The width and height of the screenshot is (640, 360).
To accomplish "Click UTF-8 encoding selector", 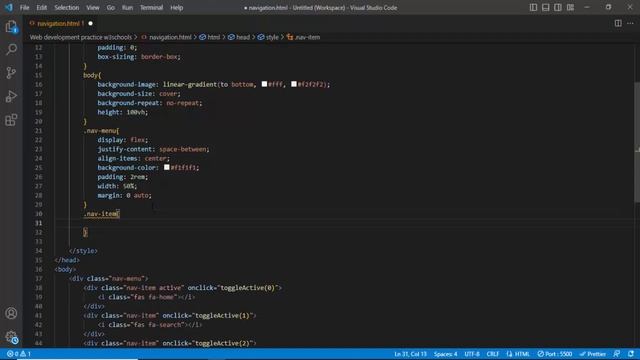I will pos(472,354).
